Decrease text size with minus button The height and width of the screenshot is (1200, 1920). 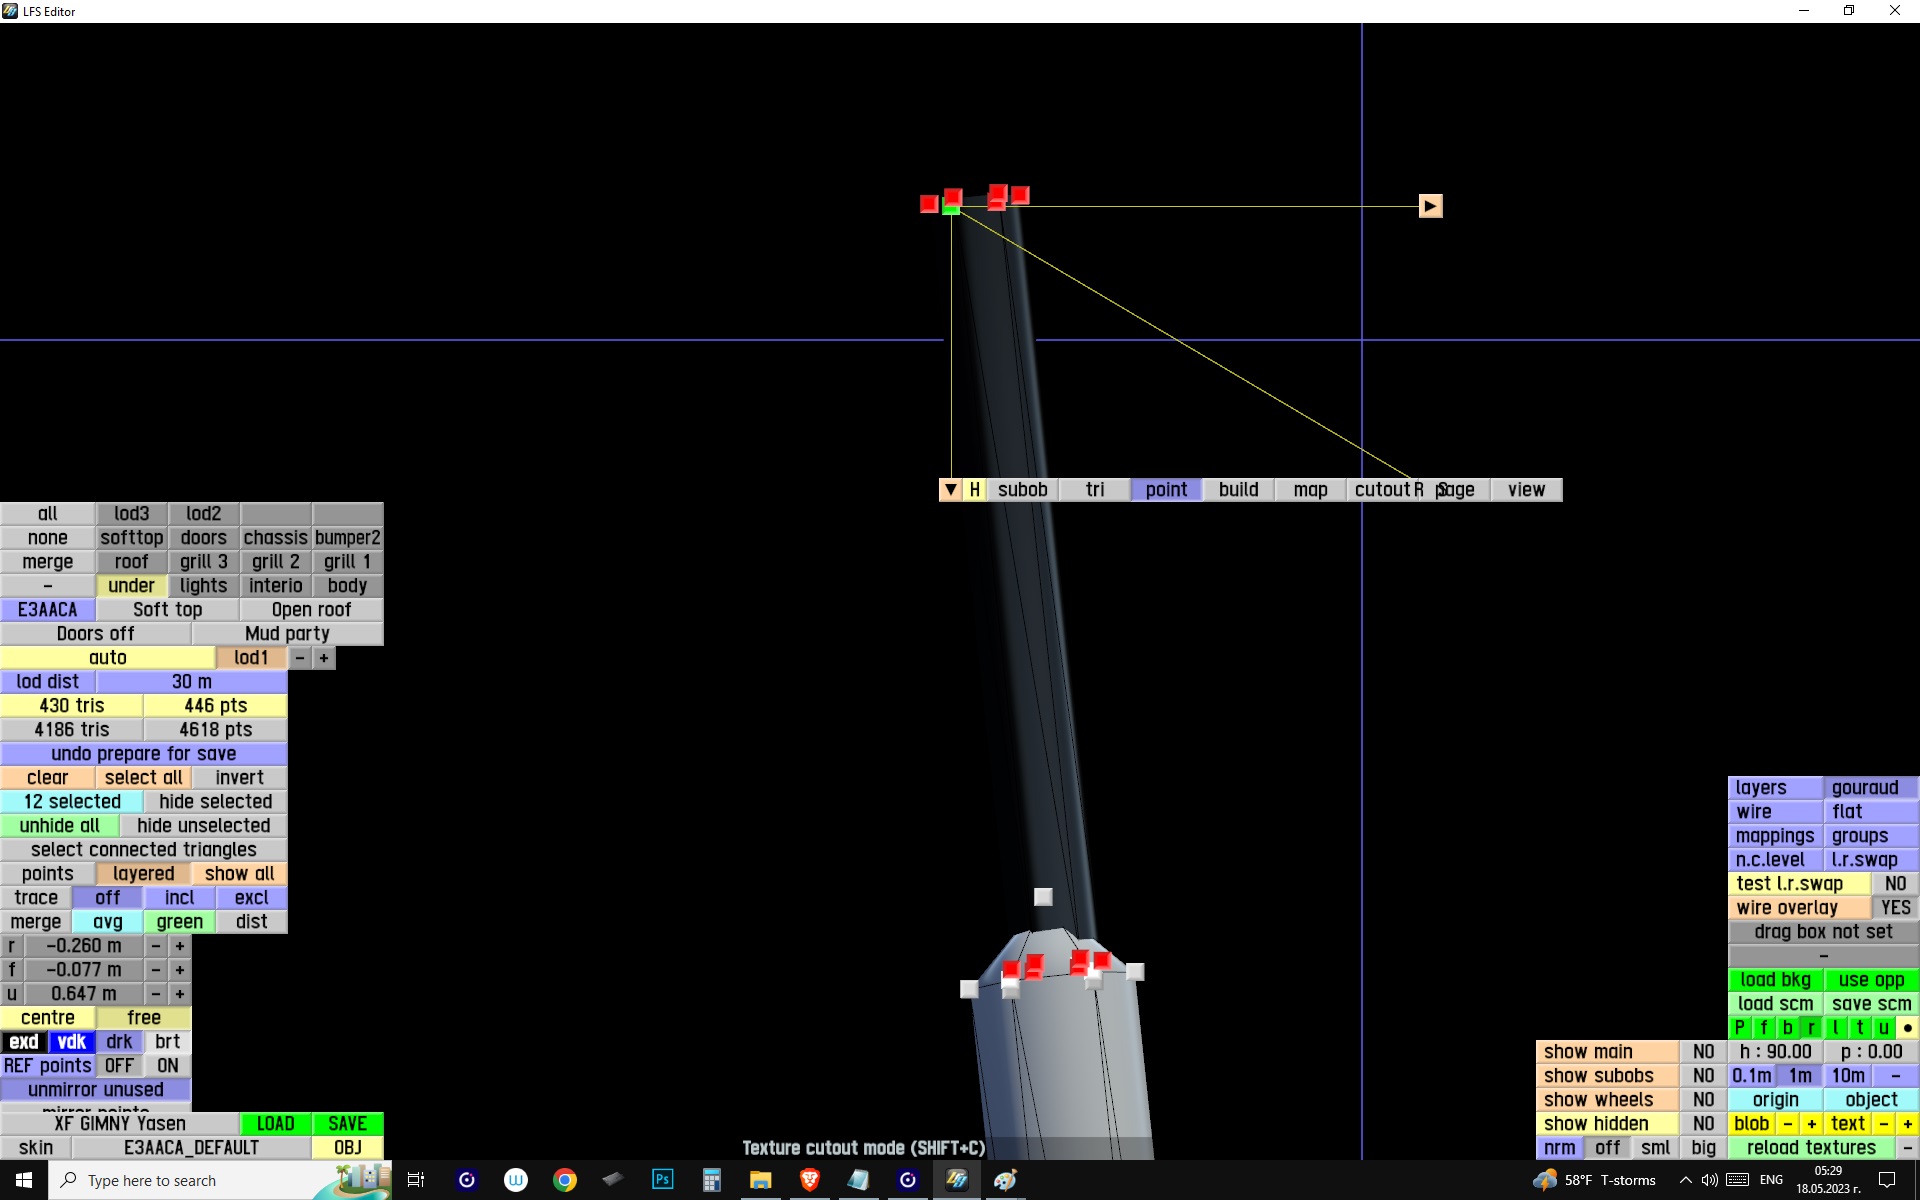[1884, 1124]
